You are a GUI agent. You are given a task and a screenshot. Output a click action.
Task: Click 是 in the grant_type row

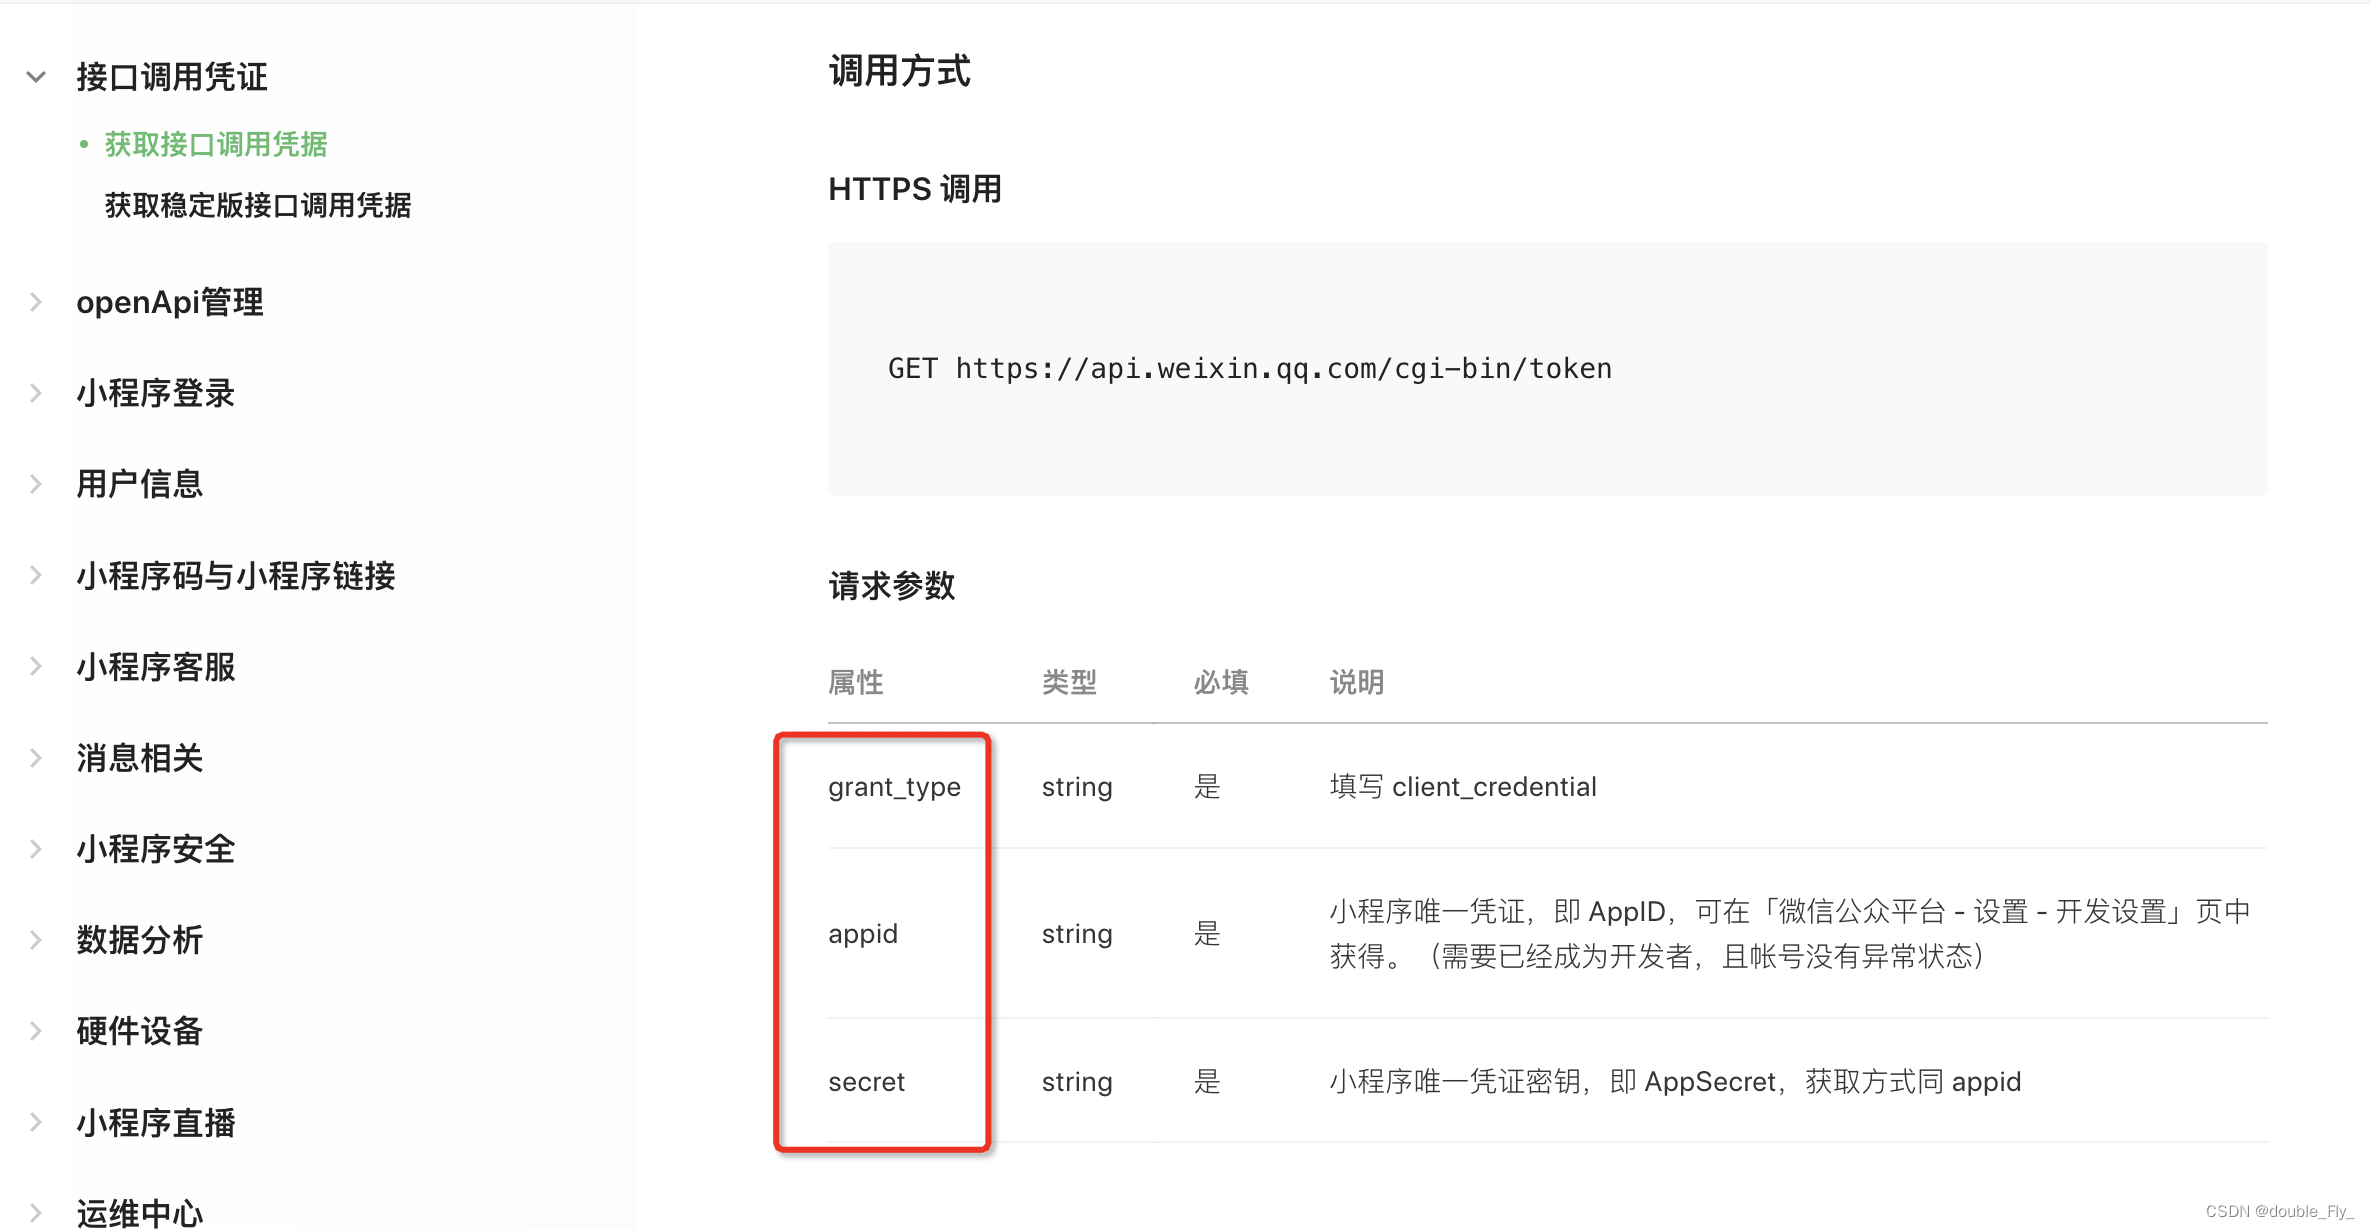coord(1207,787)
